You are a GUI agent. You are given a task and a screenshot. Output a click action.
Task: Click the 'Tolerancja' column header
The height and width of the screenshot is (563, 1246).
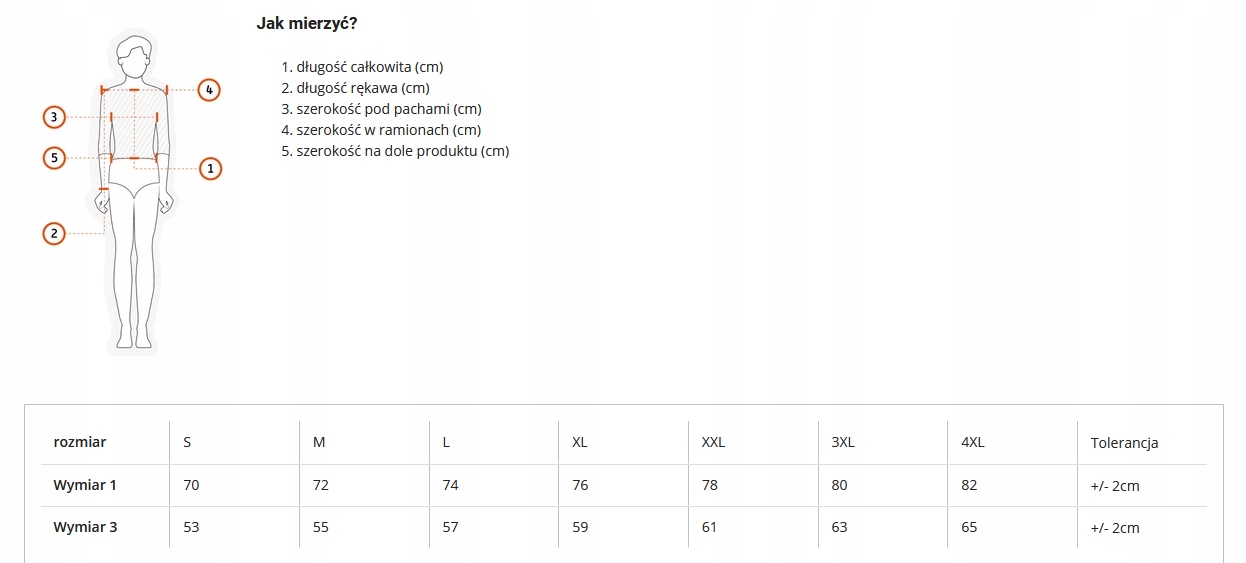point(1124,442)
